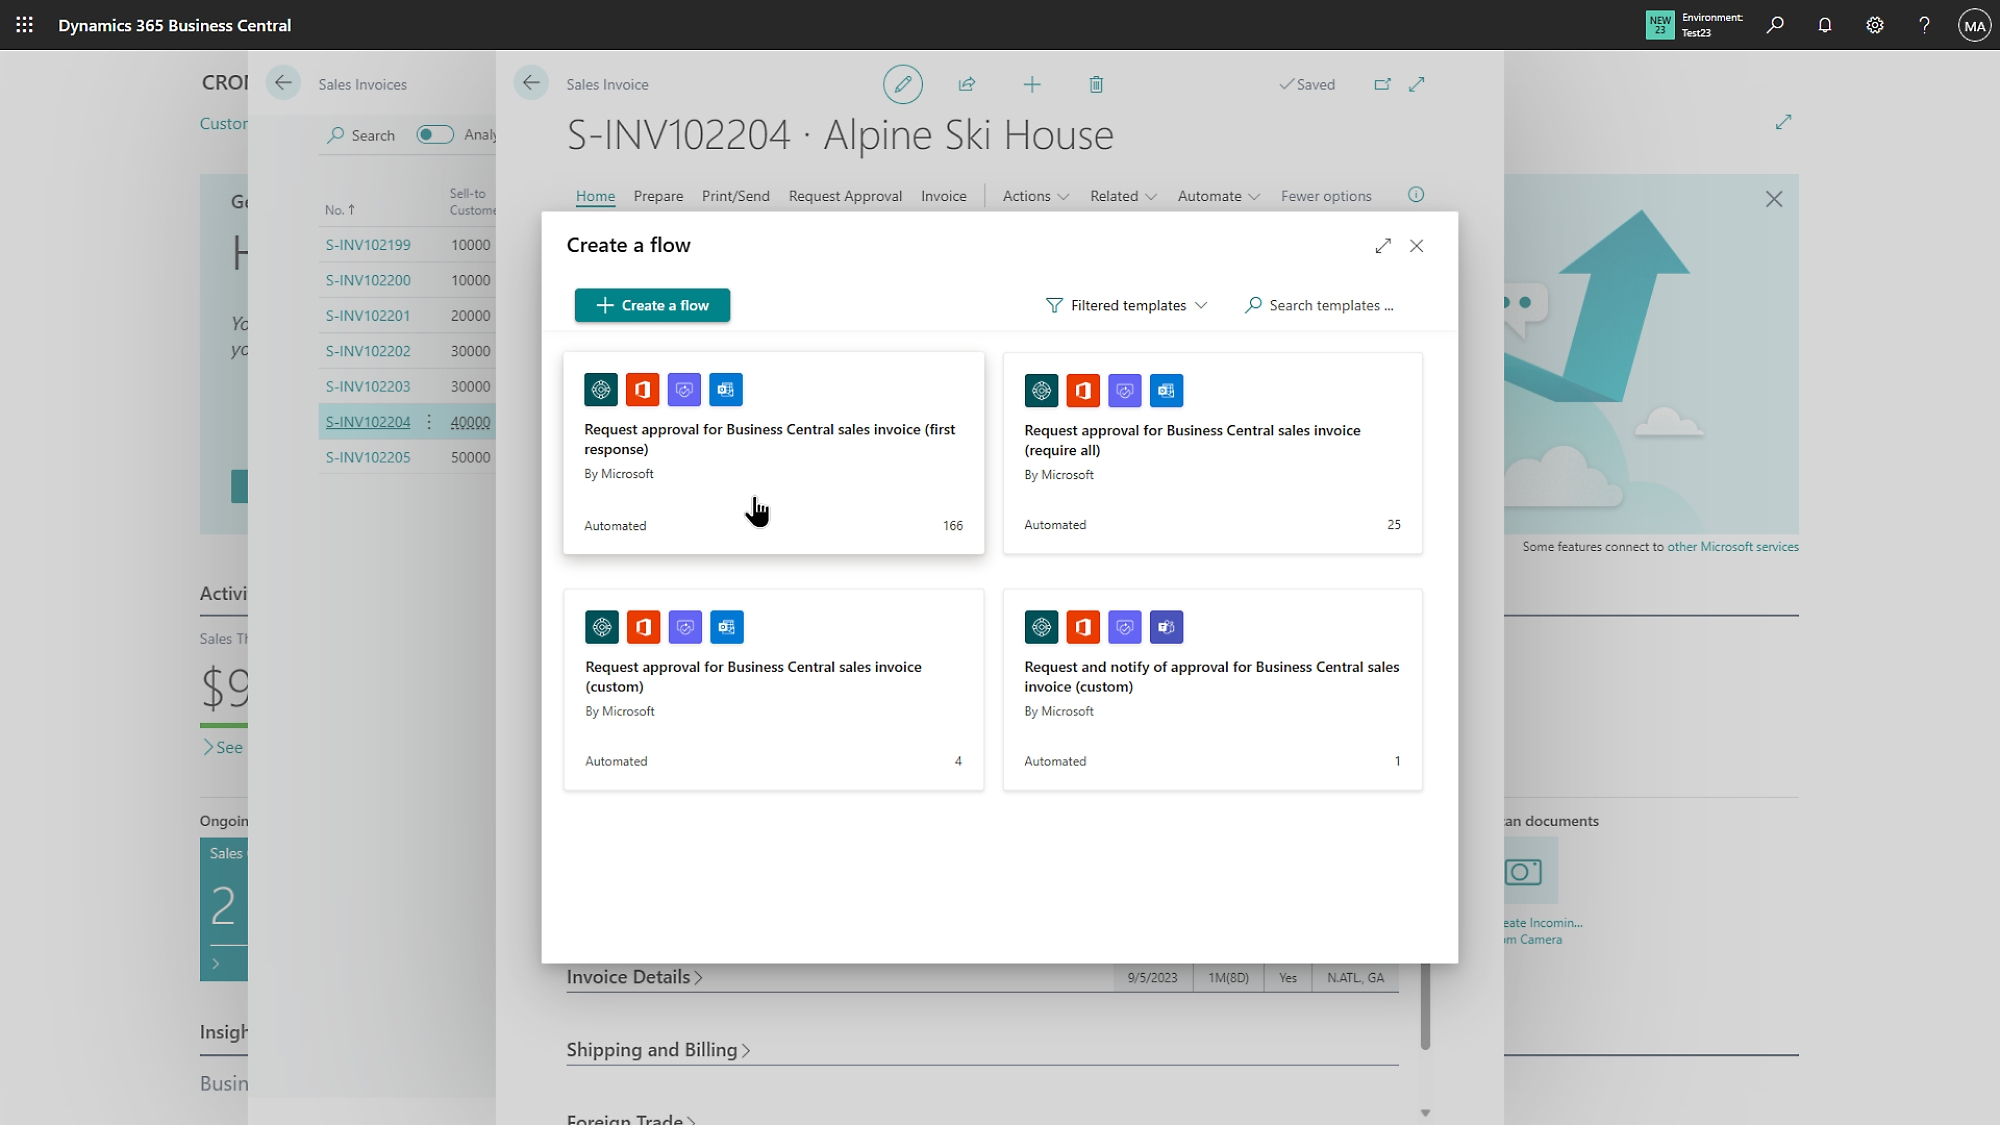Open the Request Approval tab

pos(845,196)
